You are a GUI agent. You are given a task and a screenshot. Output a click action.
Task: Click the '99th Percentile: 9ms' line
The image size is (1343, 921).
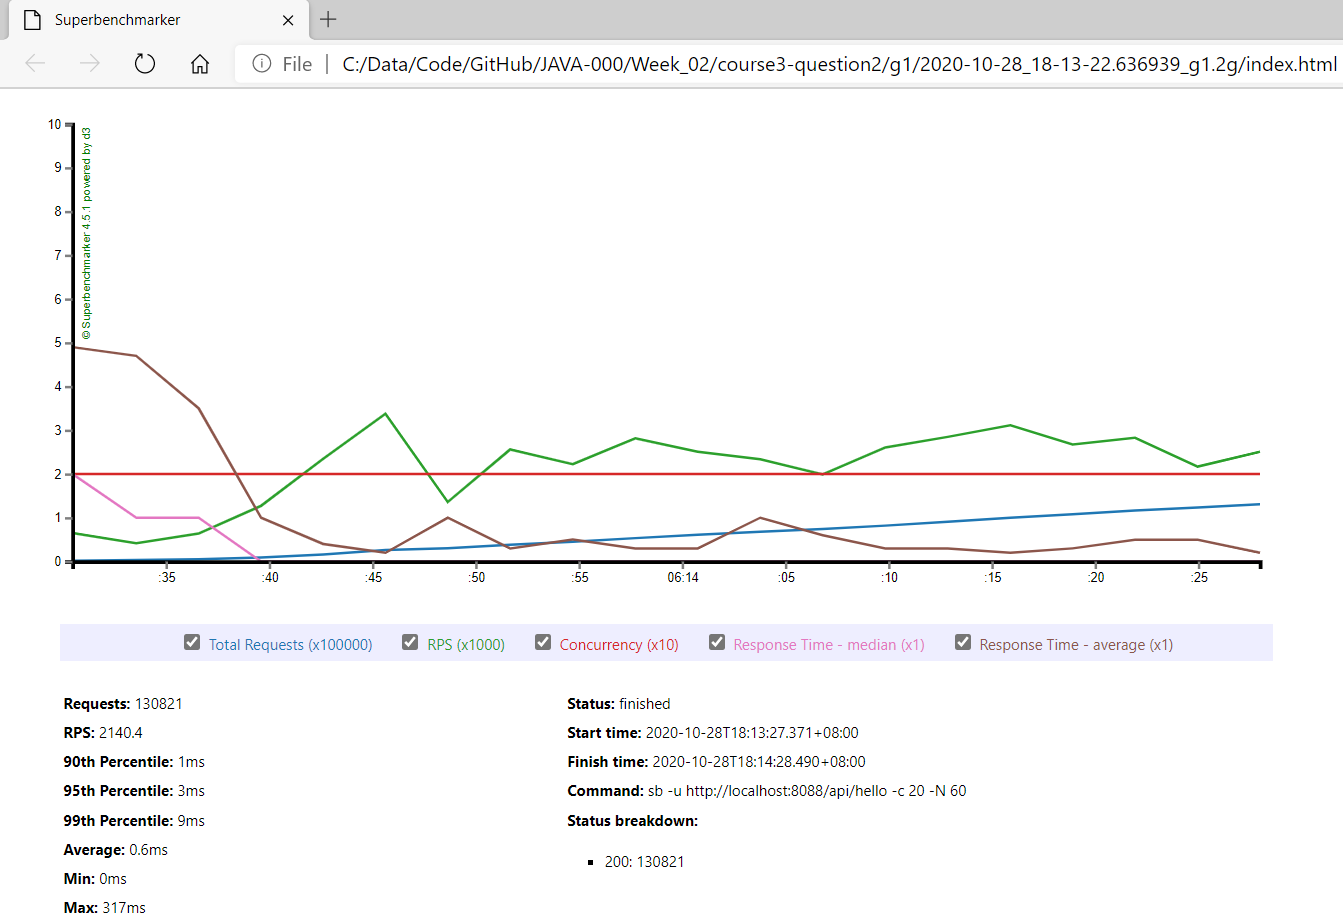tap(134, 821)
